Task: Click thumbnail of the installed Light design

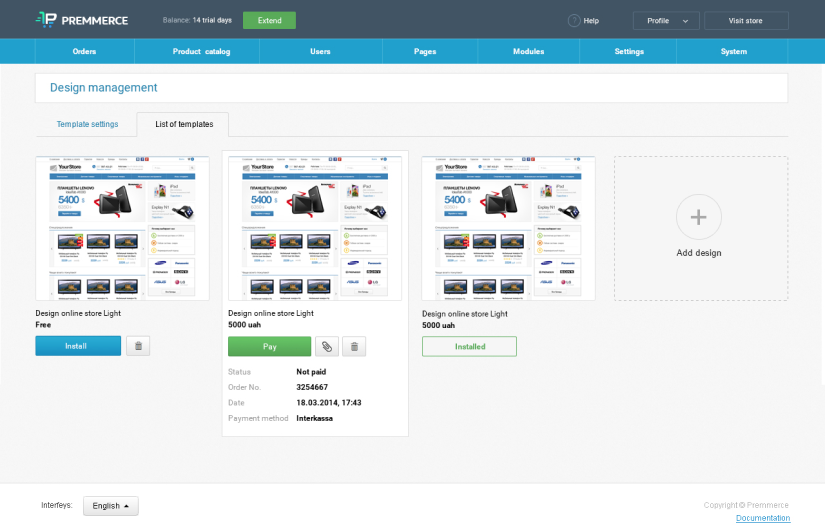Action: (508, 228)
